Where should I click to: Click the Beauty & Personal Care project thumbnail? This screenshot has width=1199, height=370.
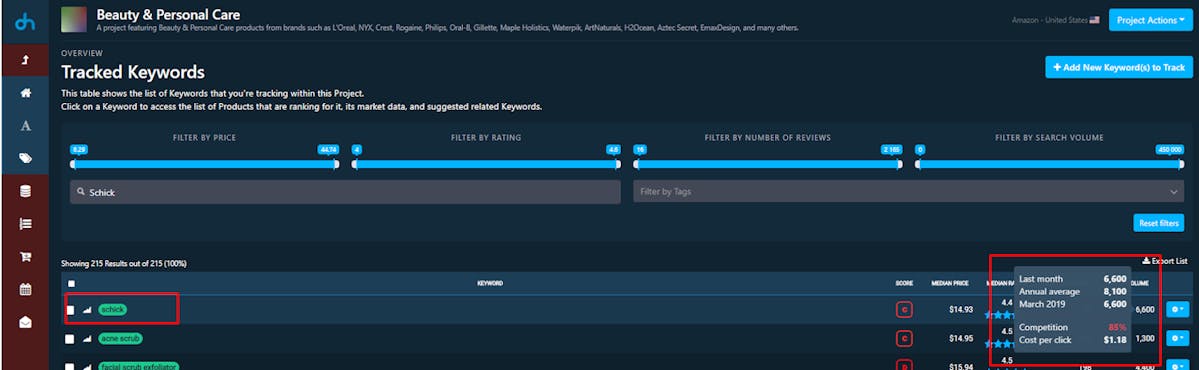(73, 20)
